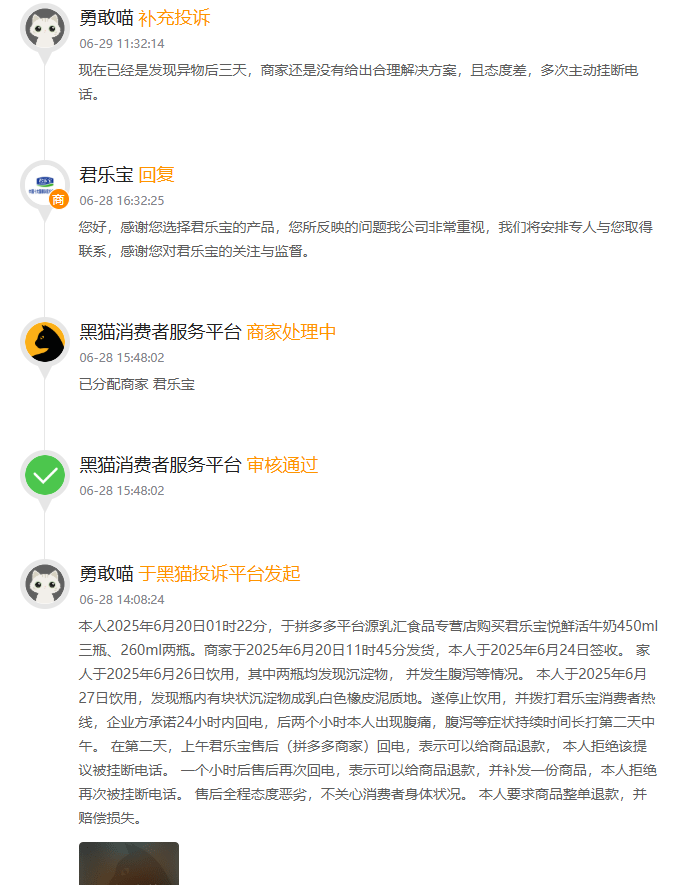Click the orange 回复 status label

(156, 175)
